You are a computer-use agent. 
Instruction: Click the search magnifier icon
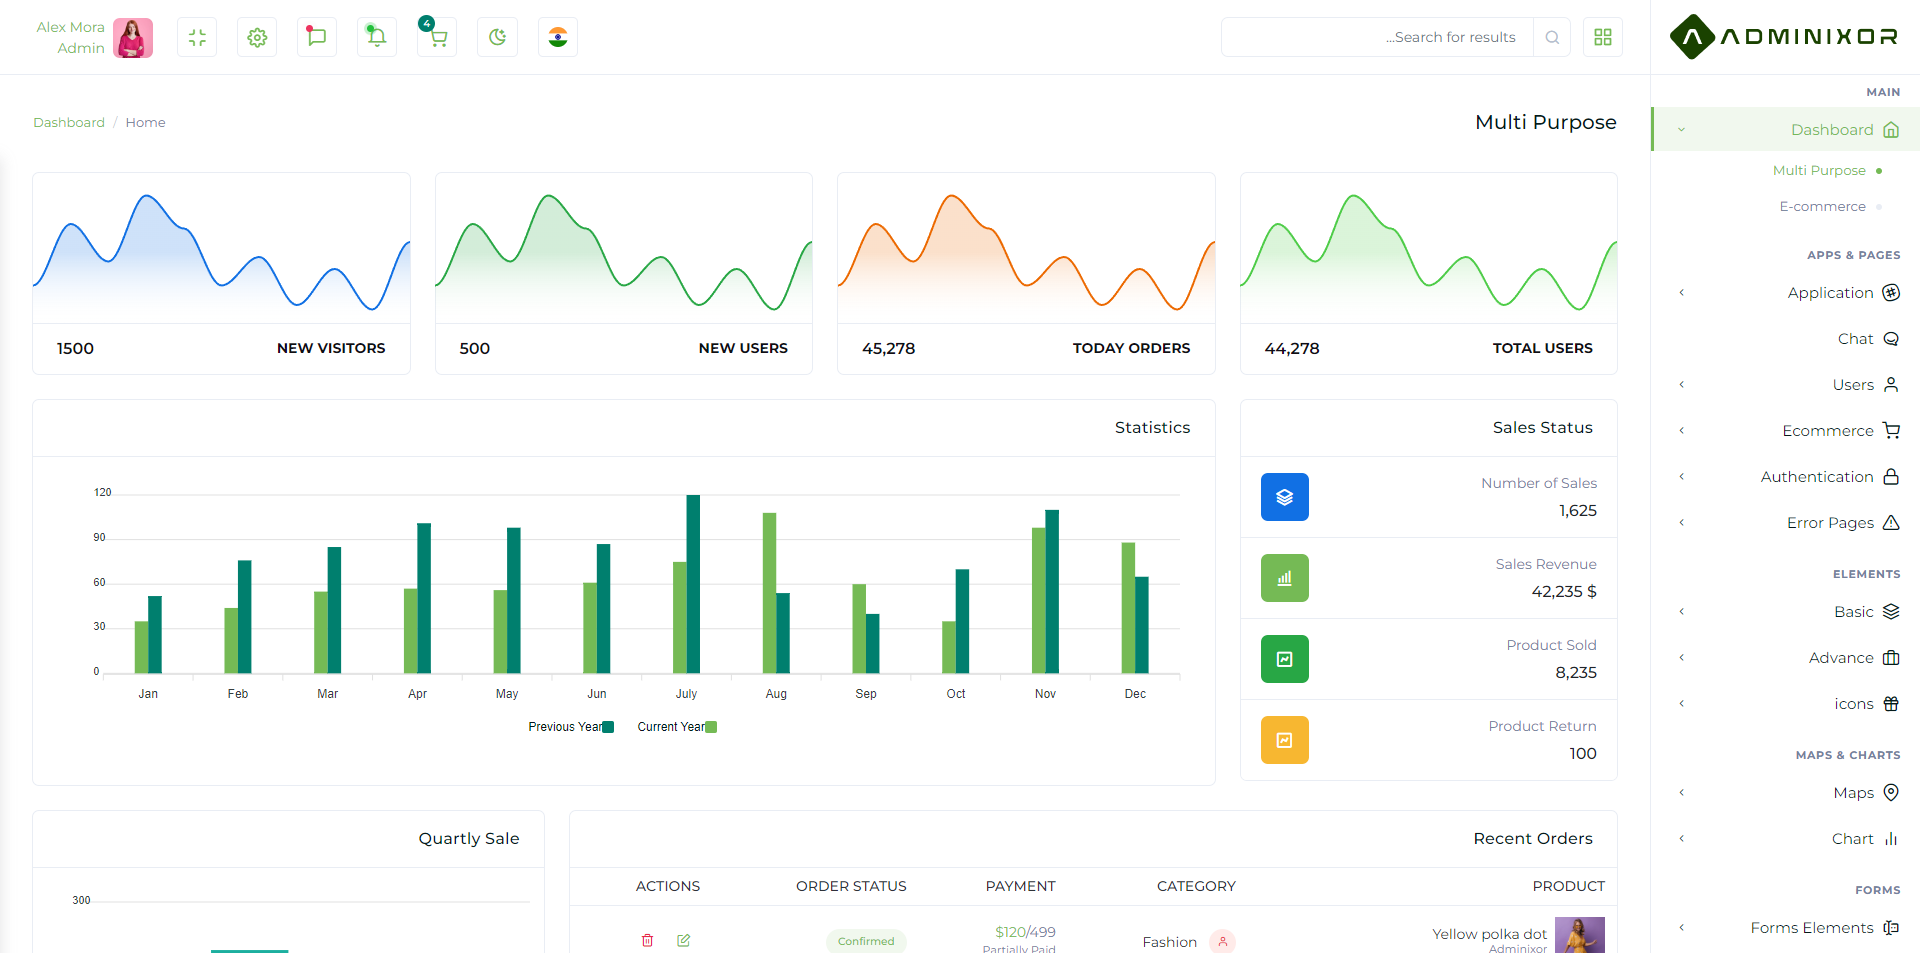1552,37
